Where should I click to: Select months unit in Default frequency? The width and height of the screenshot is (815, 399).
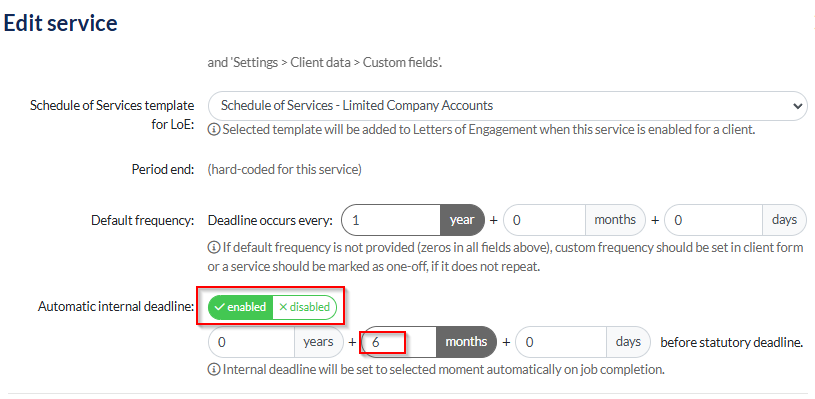(x=615, y=220)
